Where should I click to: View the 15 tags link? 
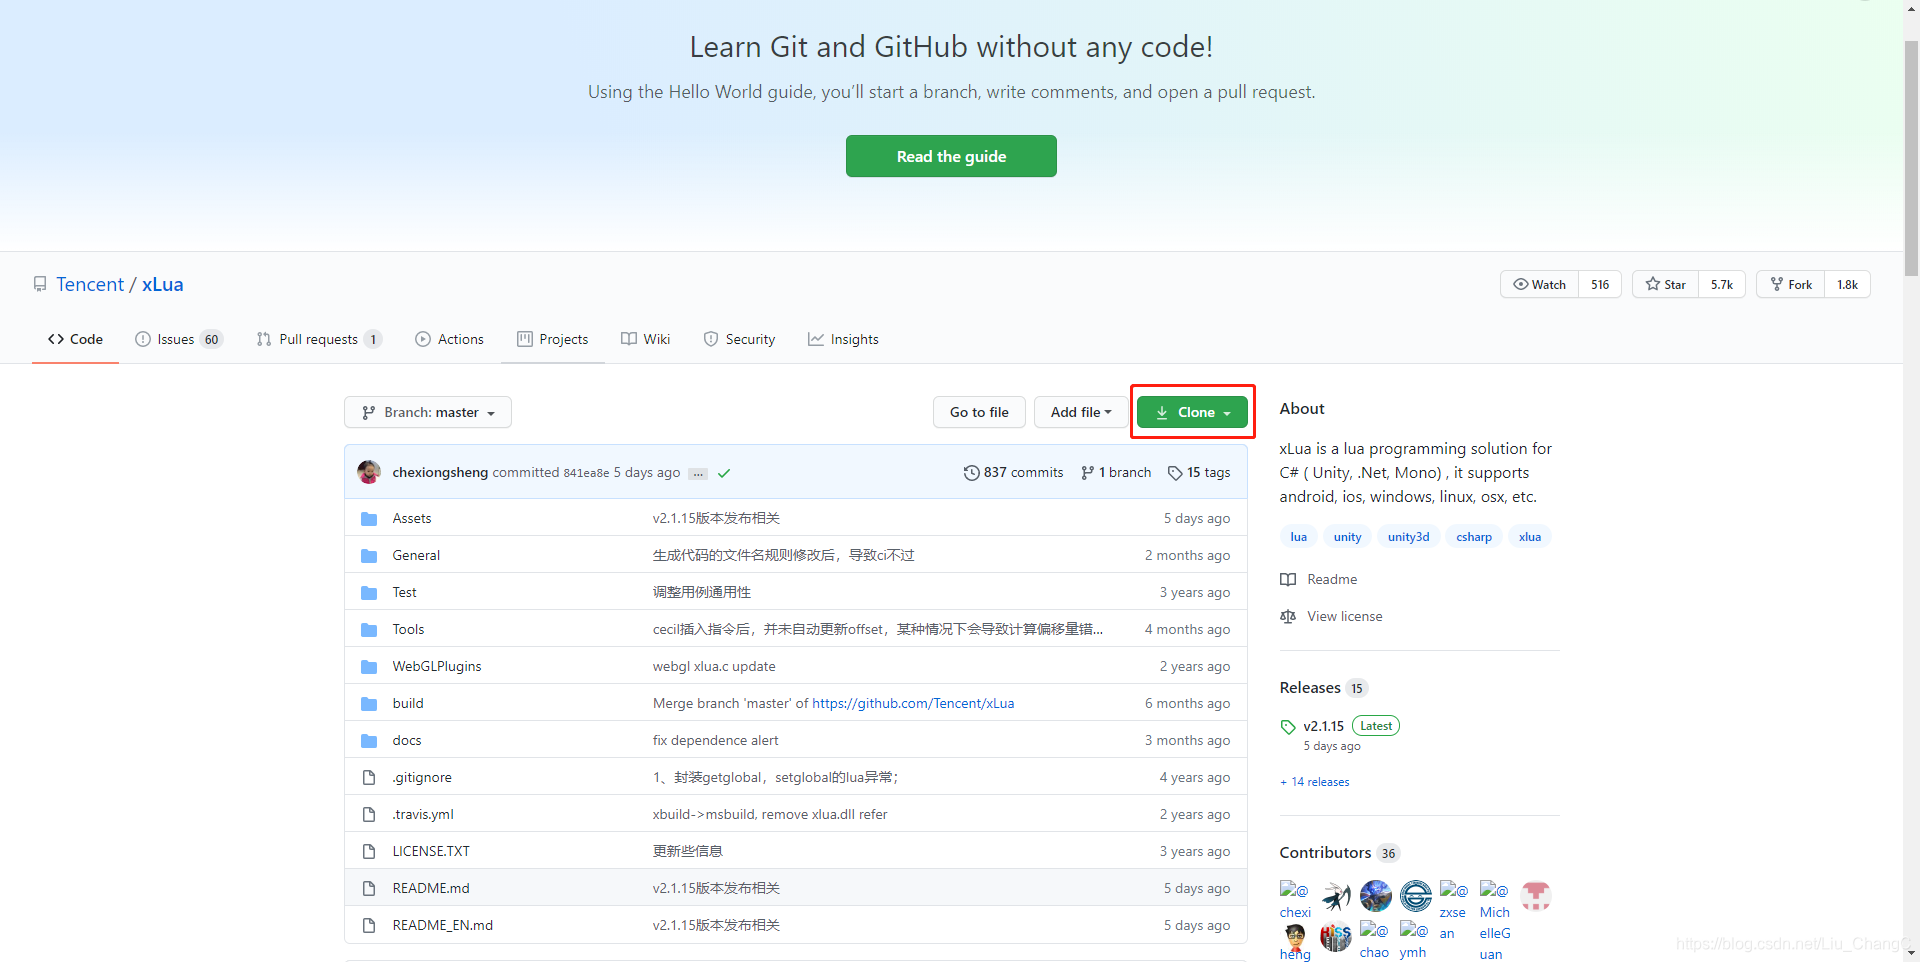click(x=1199, y=472)
